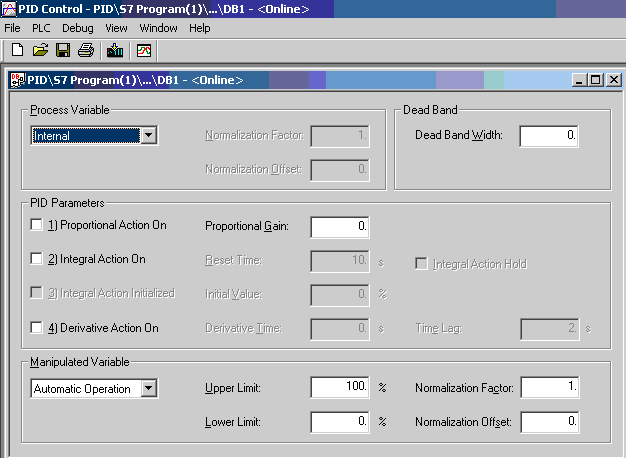The width and height of the screenshot is (626, 458).
Task: Open the PLC menu
Action: coord(41,28)
